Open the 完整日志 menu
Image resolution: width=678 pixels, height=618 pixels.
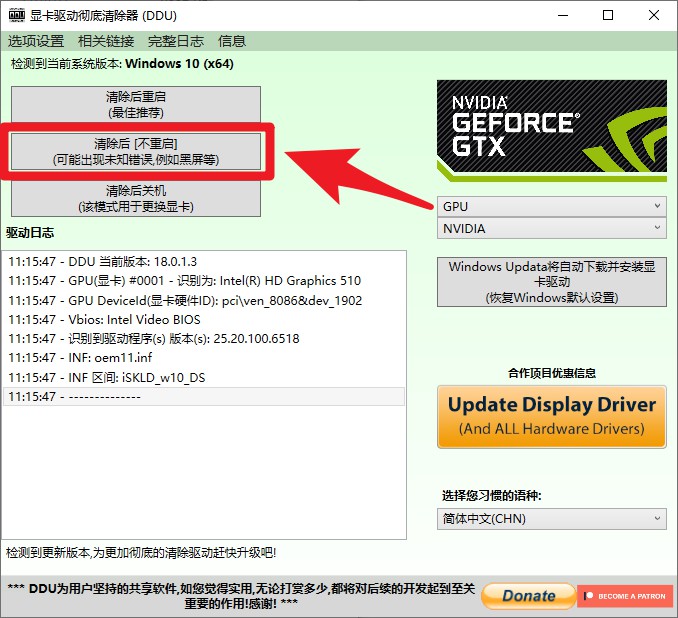tap(175, 41)
